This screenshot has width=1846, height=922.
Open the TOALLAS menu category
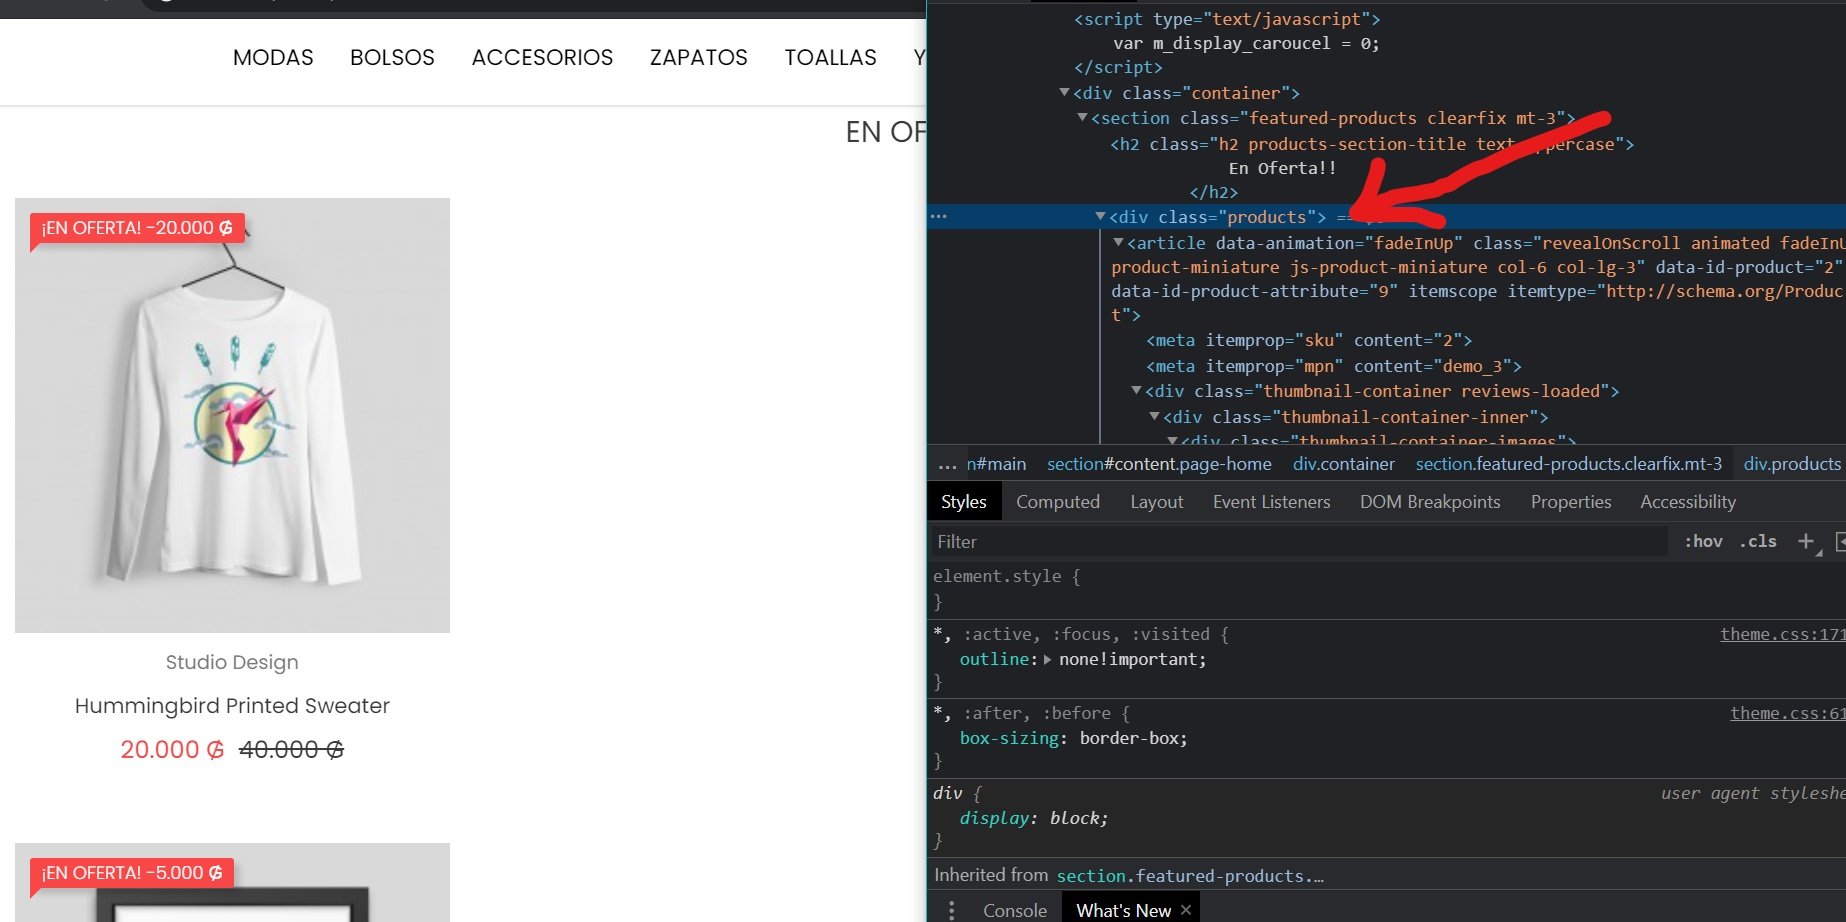point(830,58)
